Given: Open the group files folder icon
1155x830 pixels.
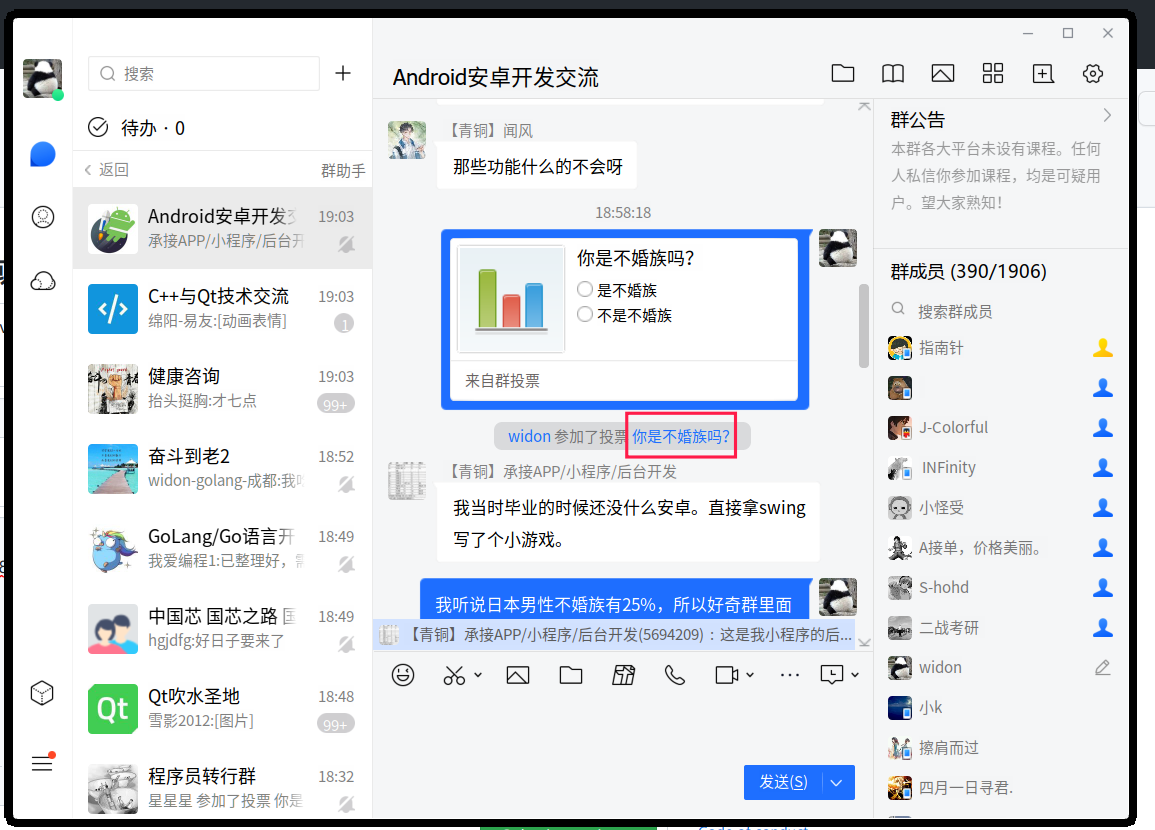Looking at the screenshot, I should tap(843, 74).
